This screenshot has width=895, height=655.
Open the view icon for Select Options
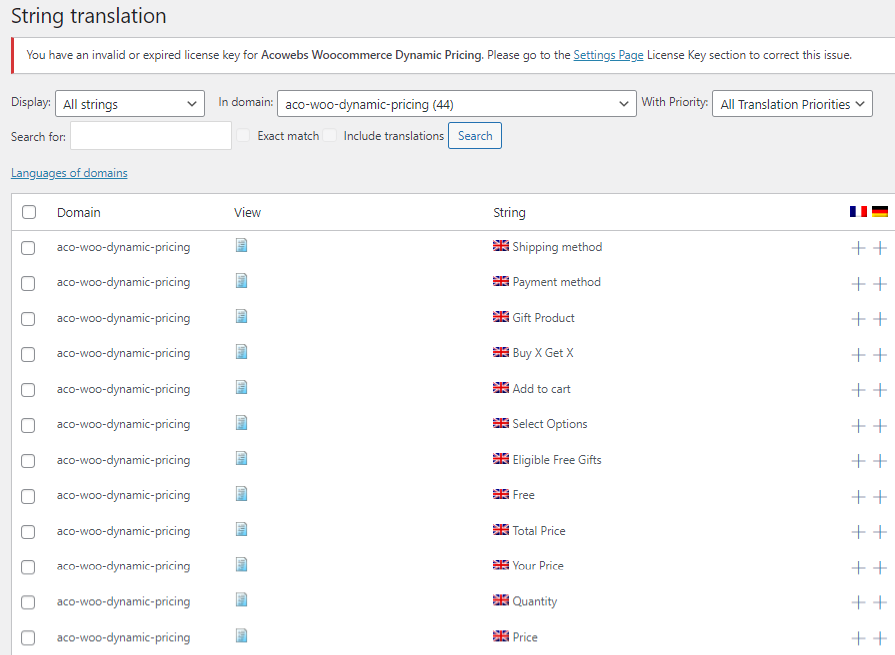[241, 423]
